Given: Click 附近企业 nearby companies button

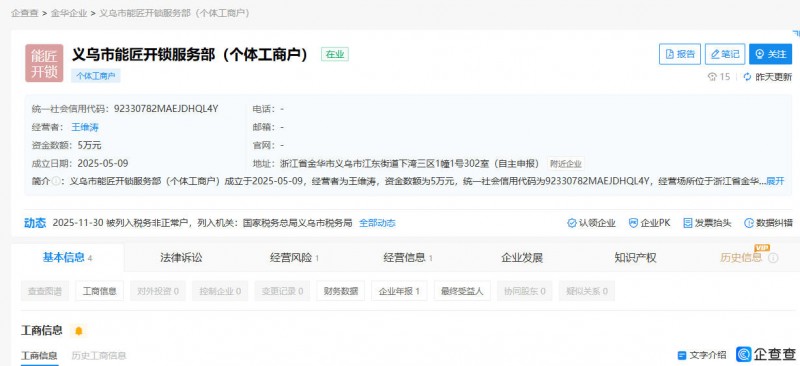Looking at the screenshot, I should [x=566, y=164].
